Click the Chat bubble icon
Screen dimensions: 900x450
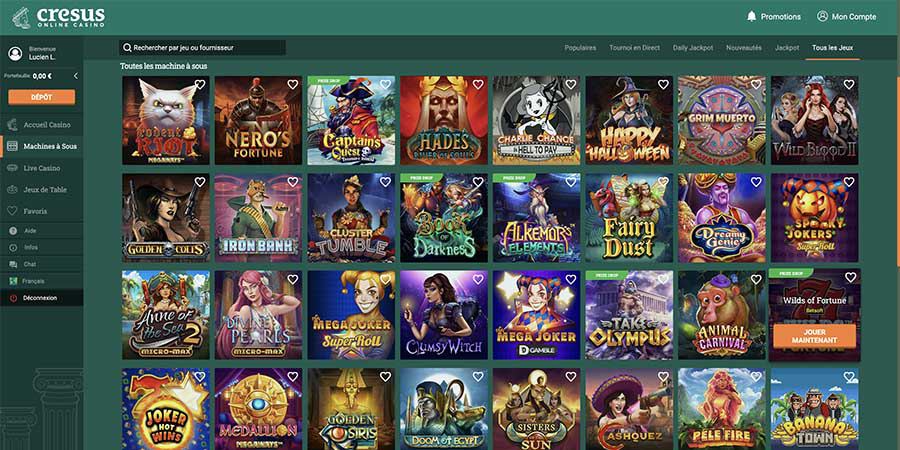click(x=13, y=265)
